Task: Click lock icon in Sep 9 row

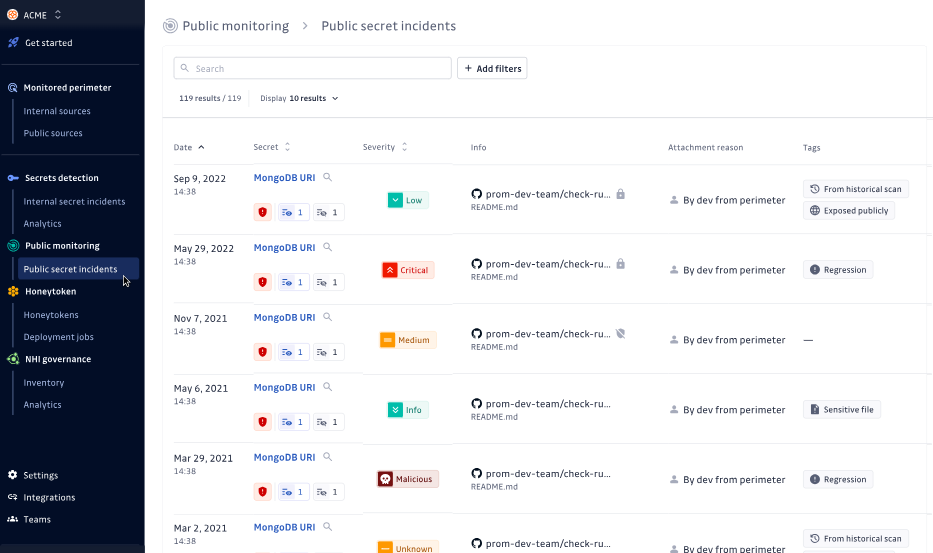Action: [x=621, y=194]
